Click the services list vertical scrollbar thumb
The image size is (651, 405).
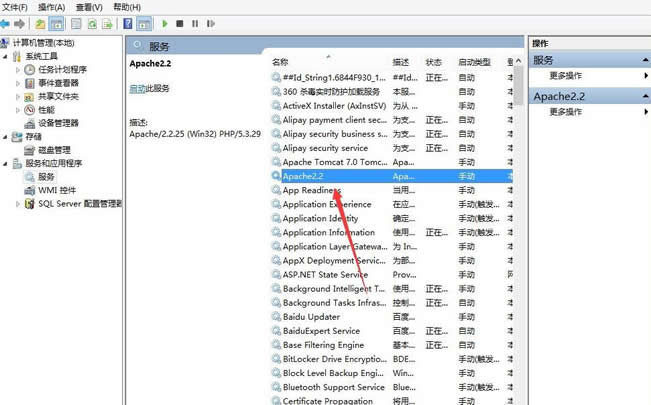[518, 85]
